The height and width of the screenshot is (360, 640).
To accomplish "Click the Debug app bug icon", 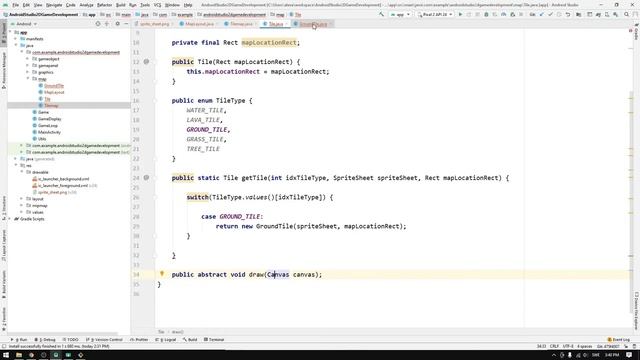I will [x=486, y=14].
